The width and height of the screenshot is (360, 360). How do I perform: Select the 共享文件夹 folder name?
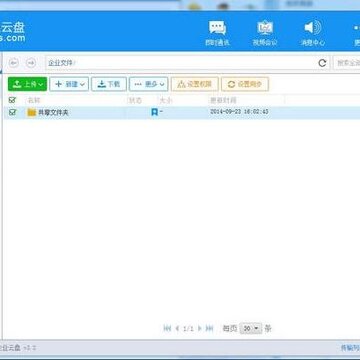[53, 113]
